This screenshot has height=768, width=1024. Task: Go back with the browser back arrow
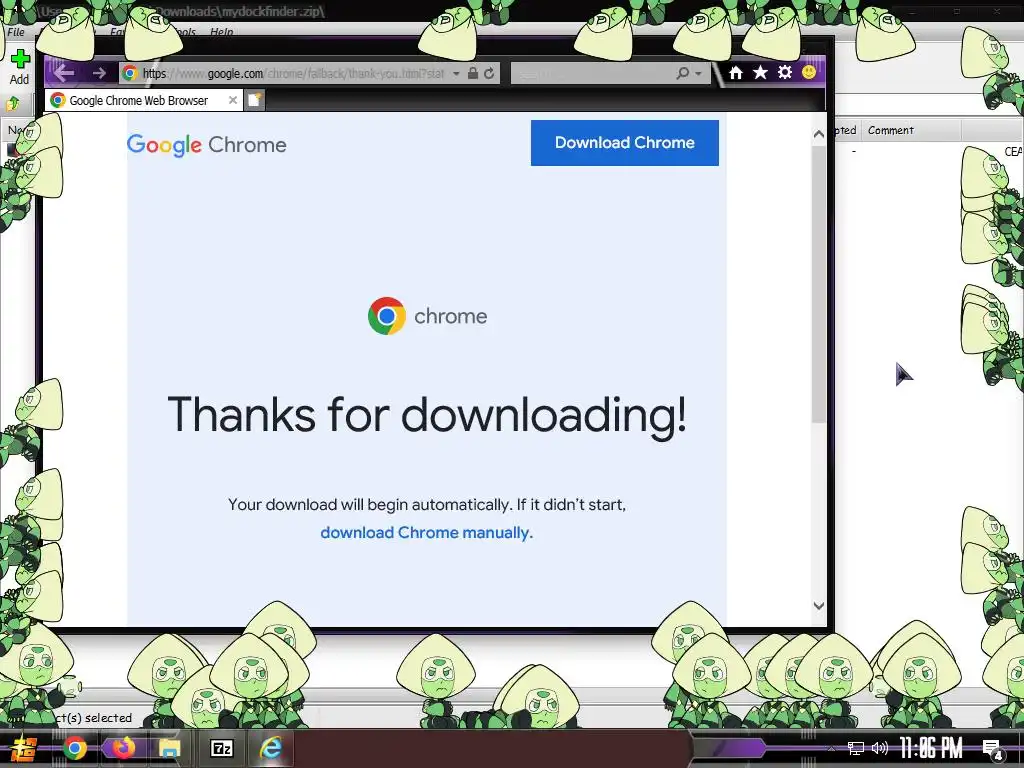tap(64, 73)
